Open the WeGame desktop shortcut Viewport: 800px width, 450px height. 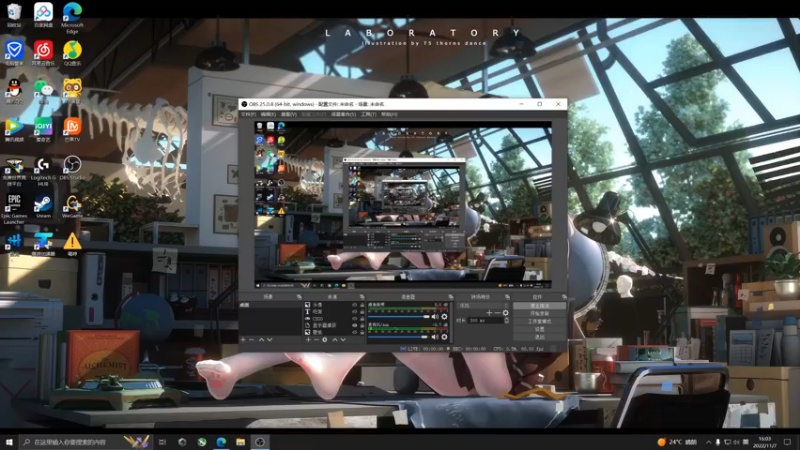tap(72, 206)
